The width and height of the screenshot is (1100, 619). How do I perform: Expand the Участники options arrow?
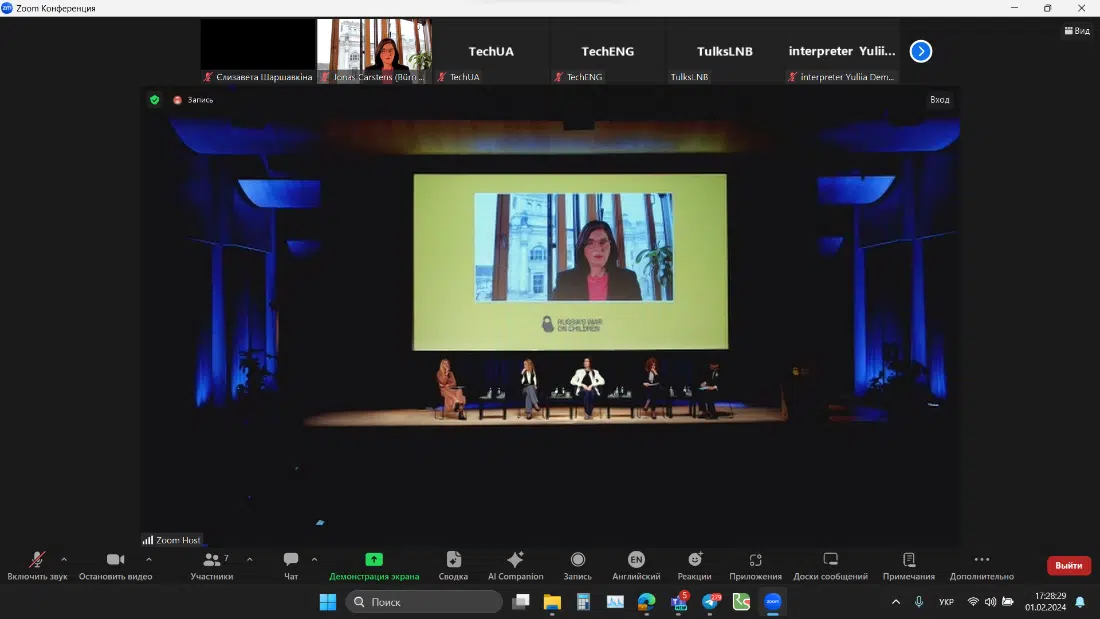(249, 559)
